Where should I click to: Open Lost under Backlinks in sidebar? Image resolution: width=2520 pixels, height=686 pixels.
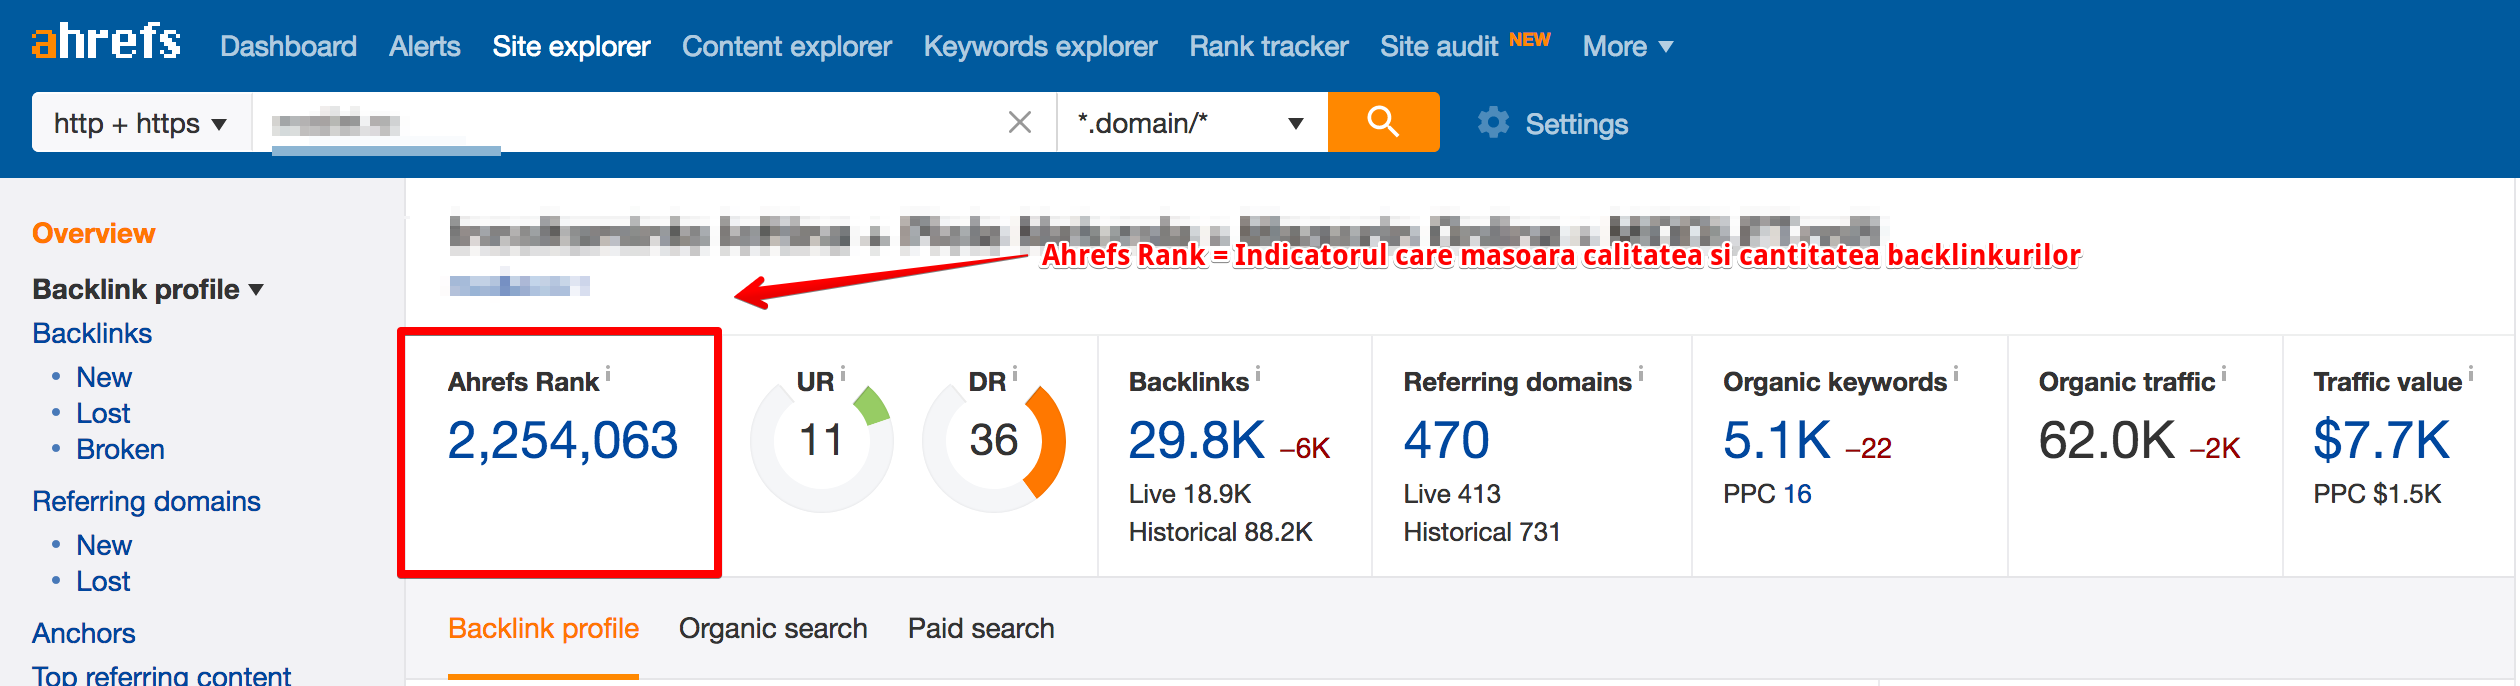103,413
